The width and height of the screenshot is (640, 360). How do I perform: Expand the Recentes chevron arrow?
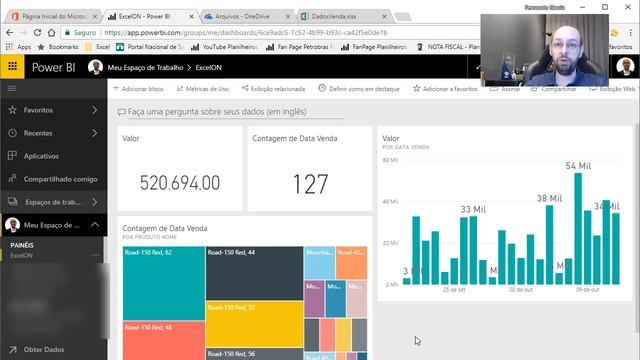[x=95, y=133]
